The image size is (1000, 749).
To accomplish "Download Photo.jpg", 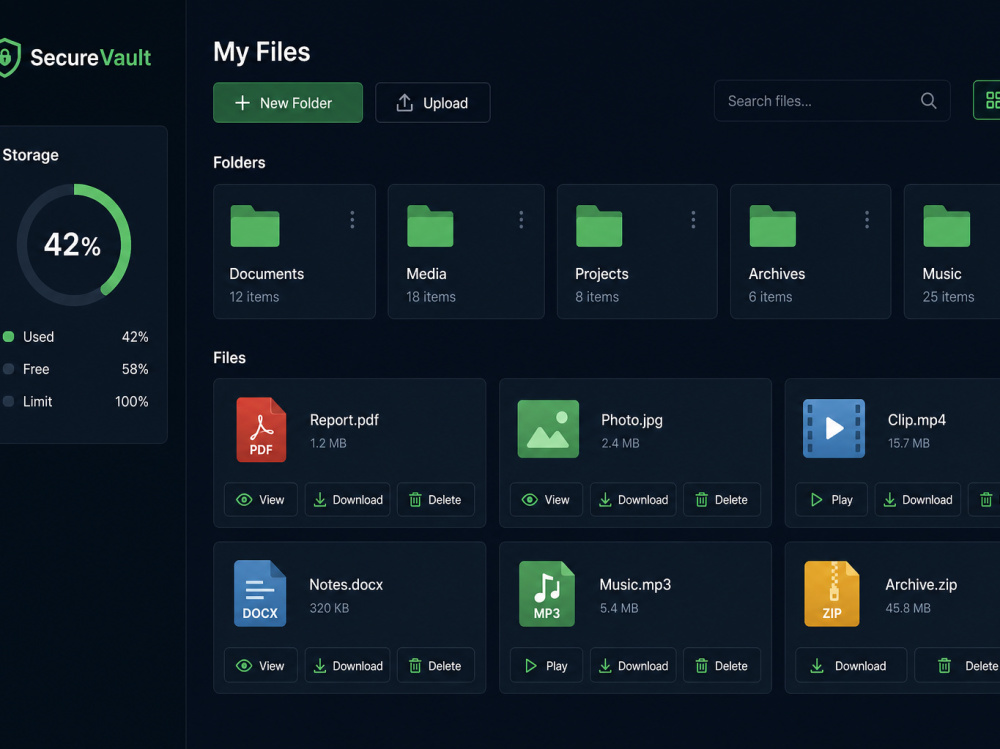I will (x=633, y=500).
